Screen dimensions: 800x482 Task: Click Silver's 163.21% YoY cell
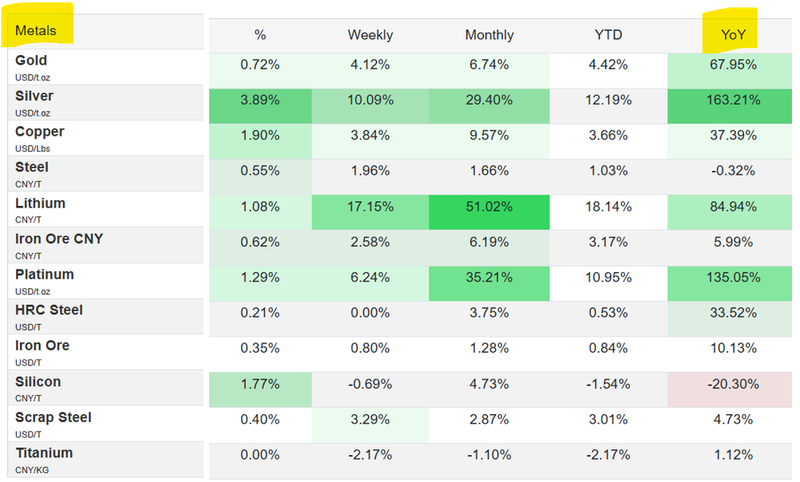pos(728,101)
